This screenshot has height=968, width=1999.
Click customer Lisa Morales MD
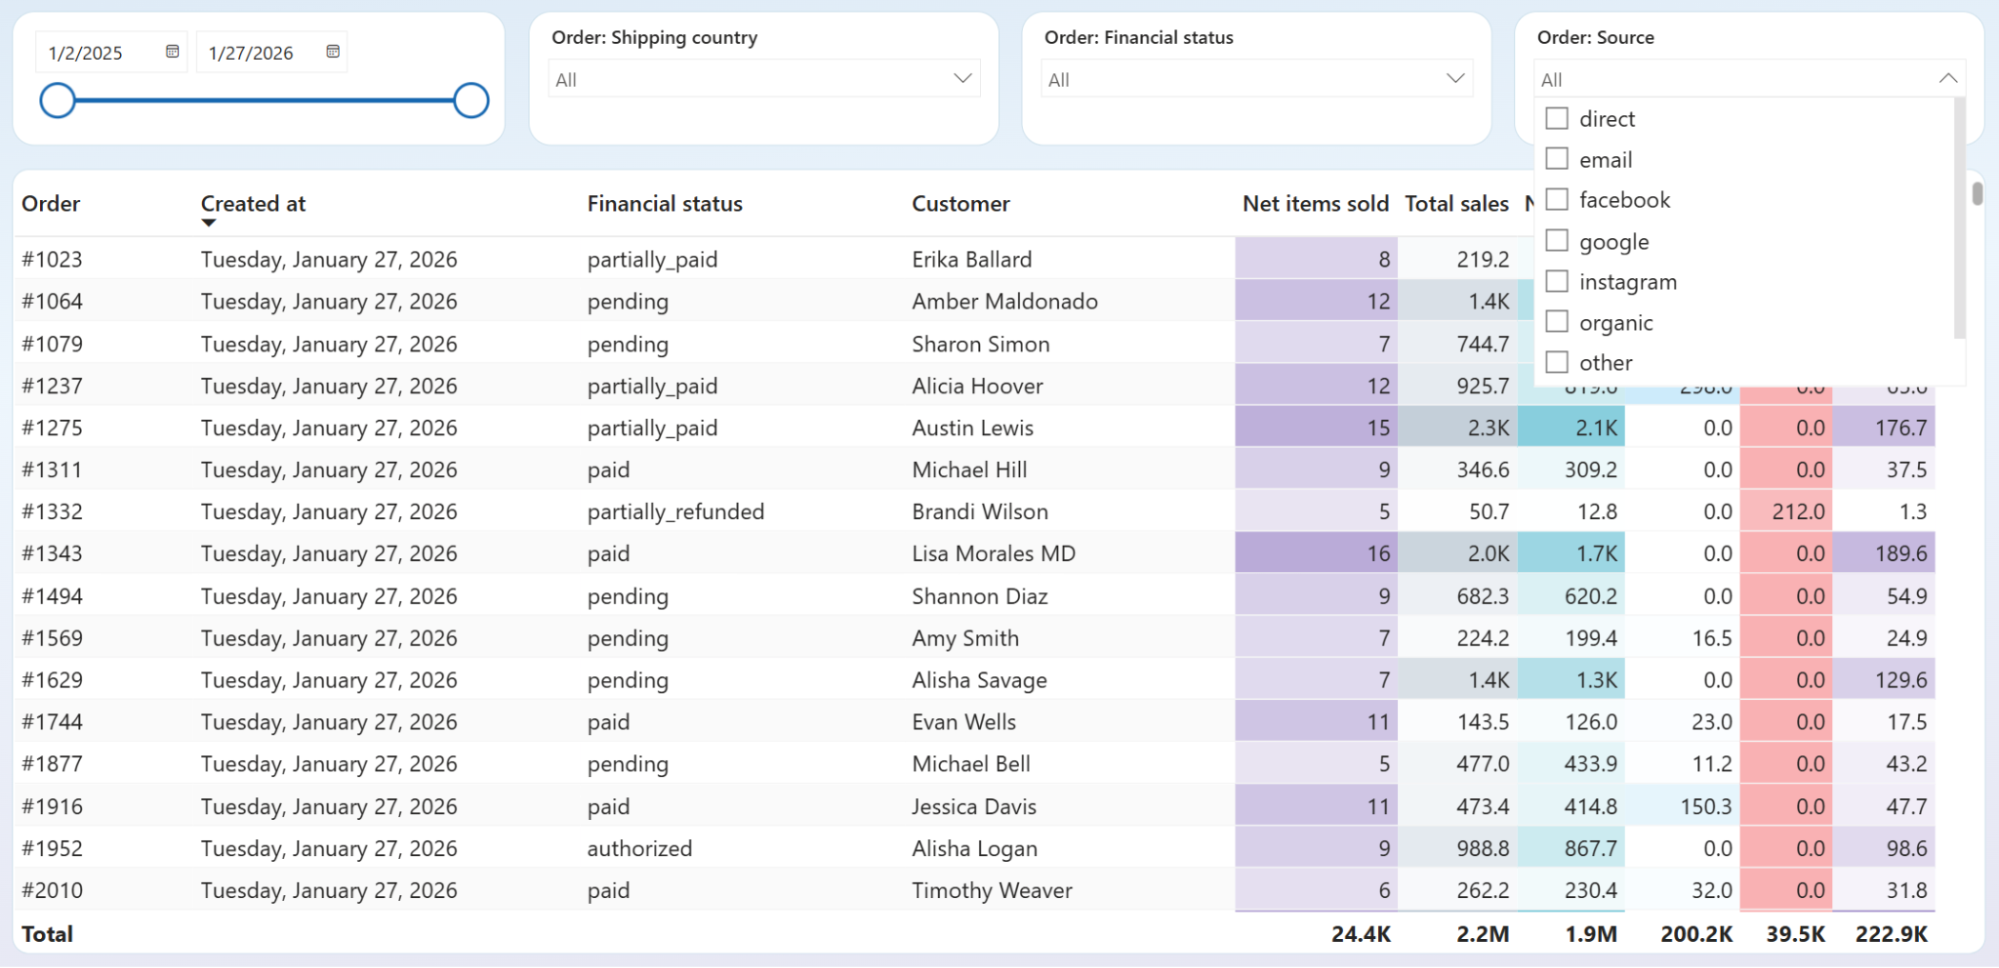tap(993, 554)
